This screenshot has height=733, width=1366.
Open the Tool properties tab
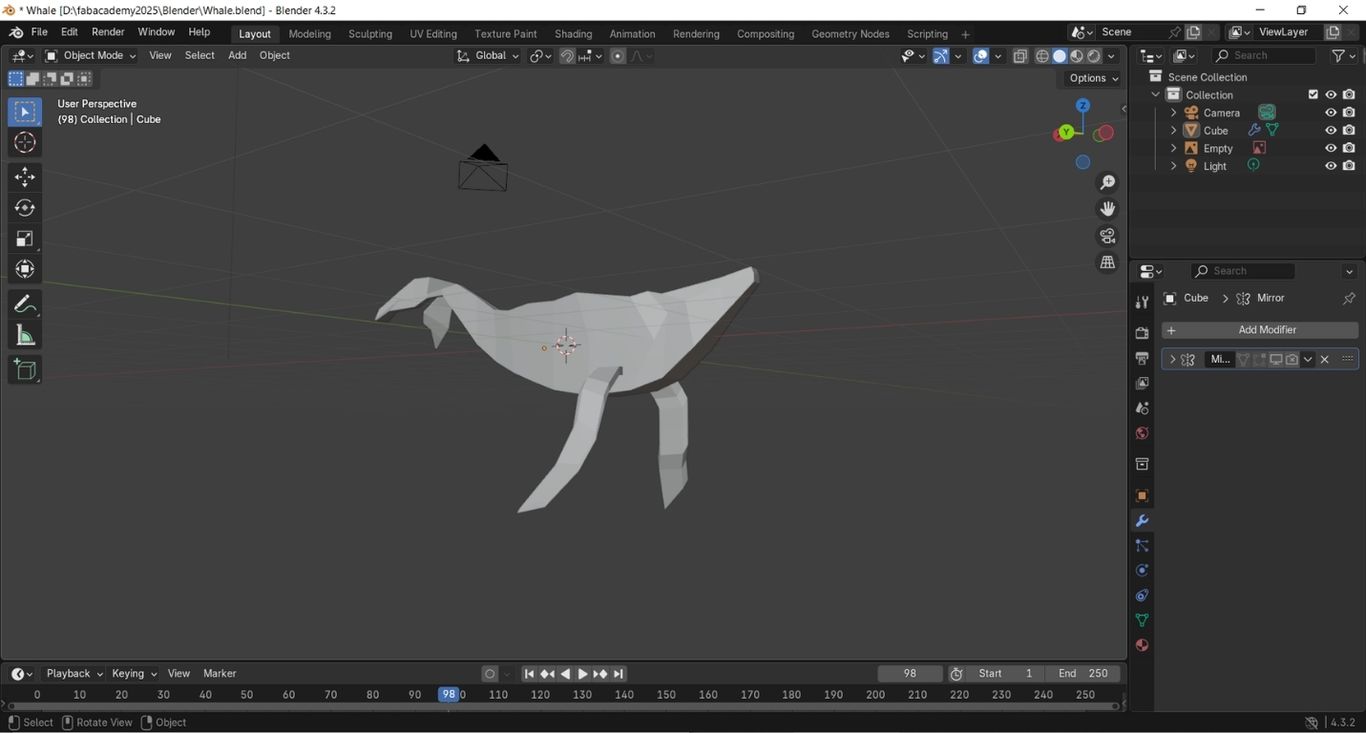[x=1142, y=302]
